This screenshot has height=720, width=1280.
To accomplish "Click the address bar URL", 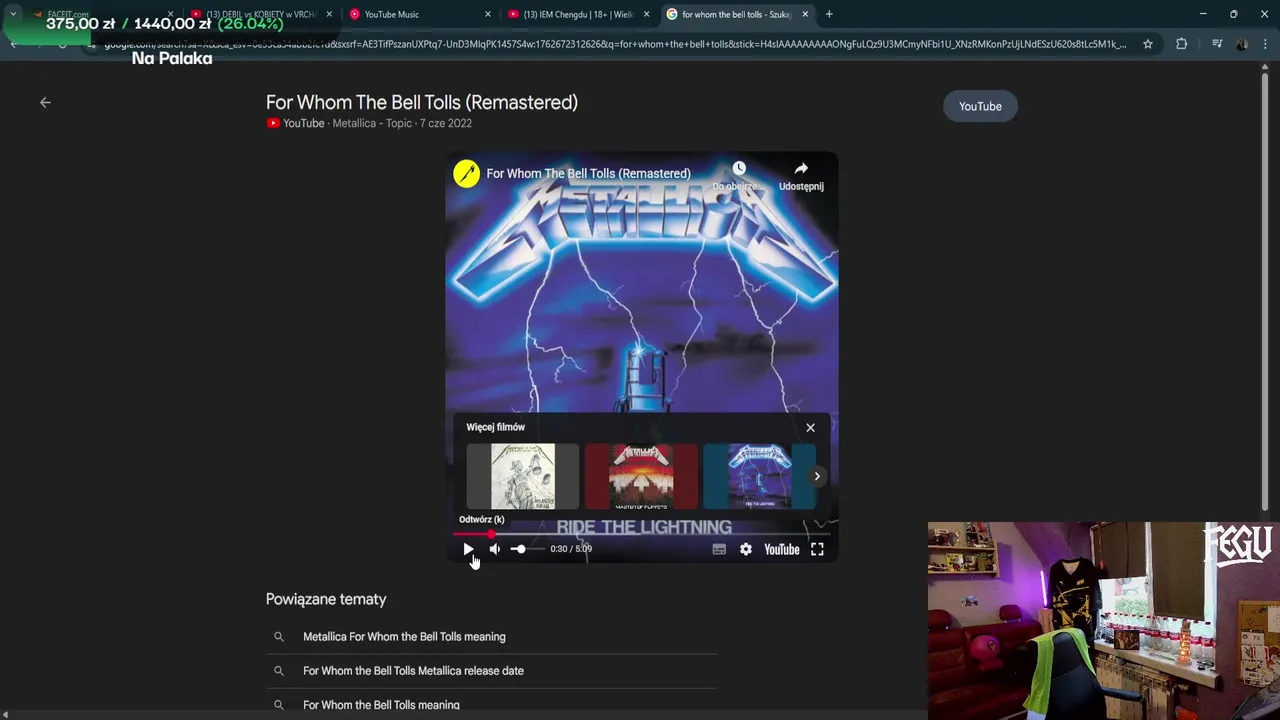I will click(x=615, y=44).
